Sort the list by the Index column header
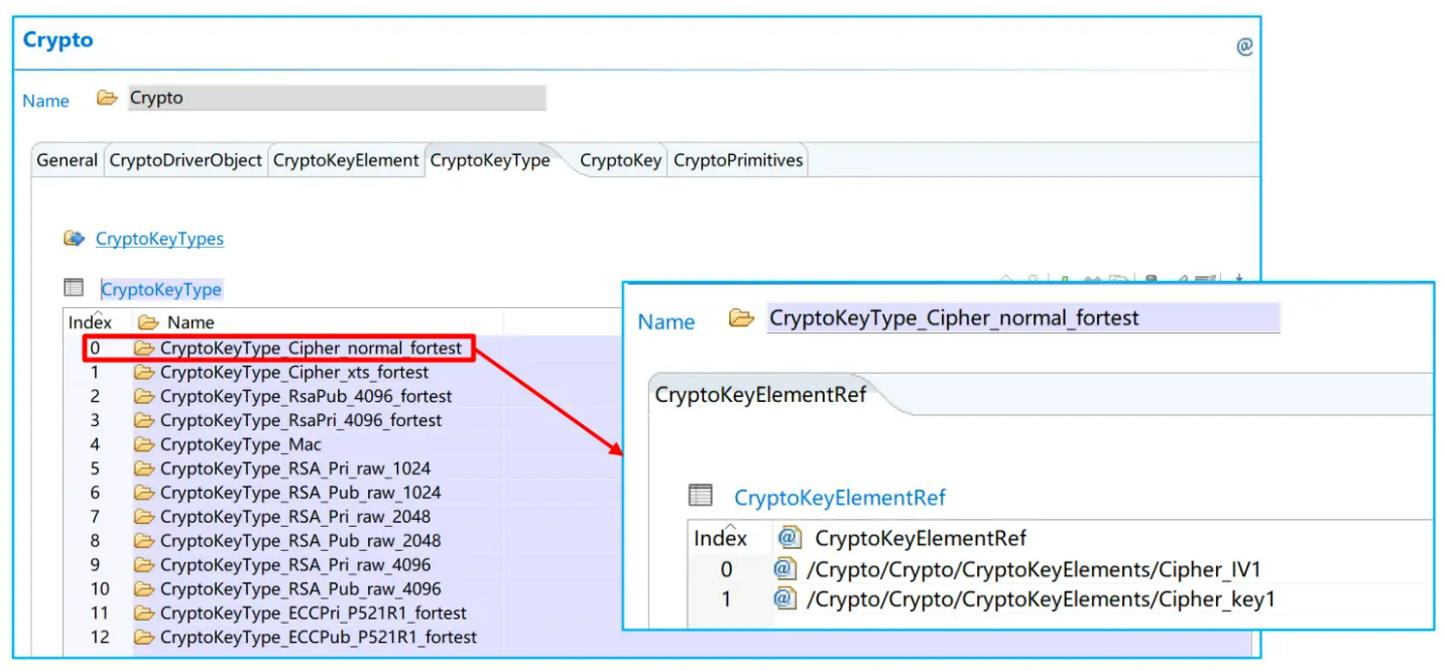 click(x=90, y=322)
